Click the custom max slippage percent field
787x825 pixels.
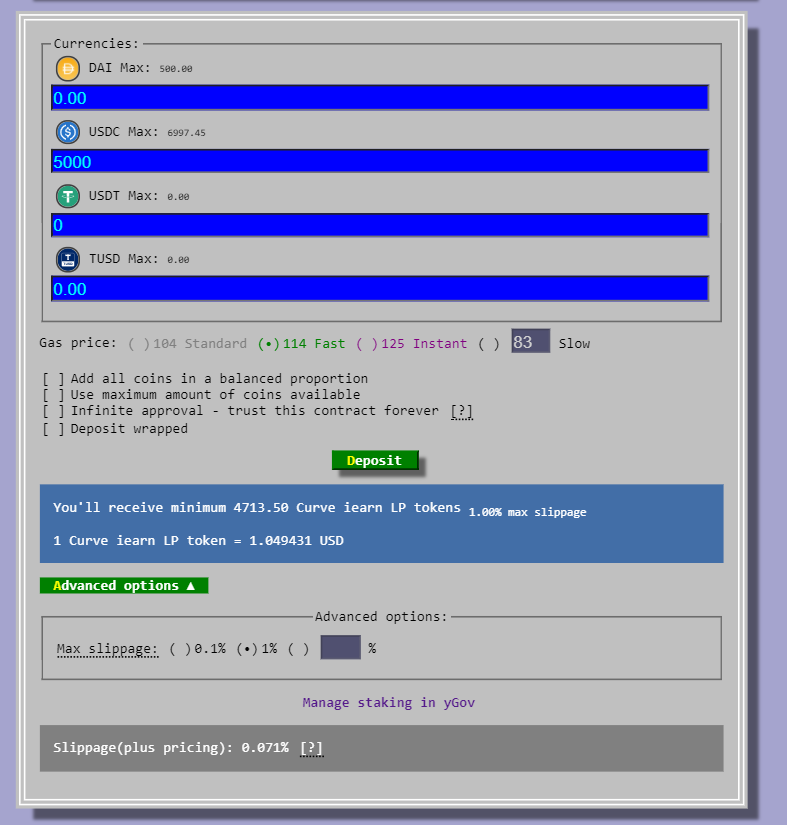point(340,648)
